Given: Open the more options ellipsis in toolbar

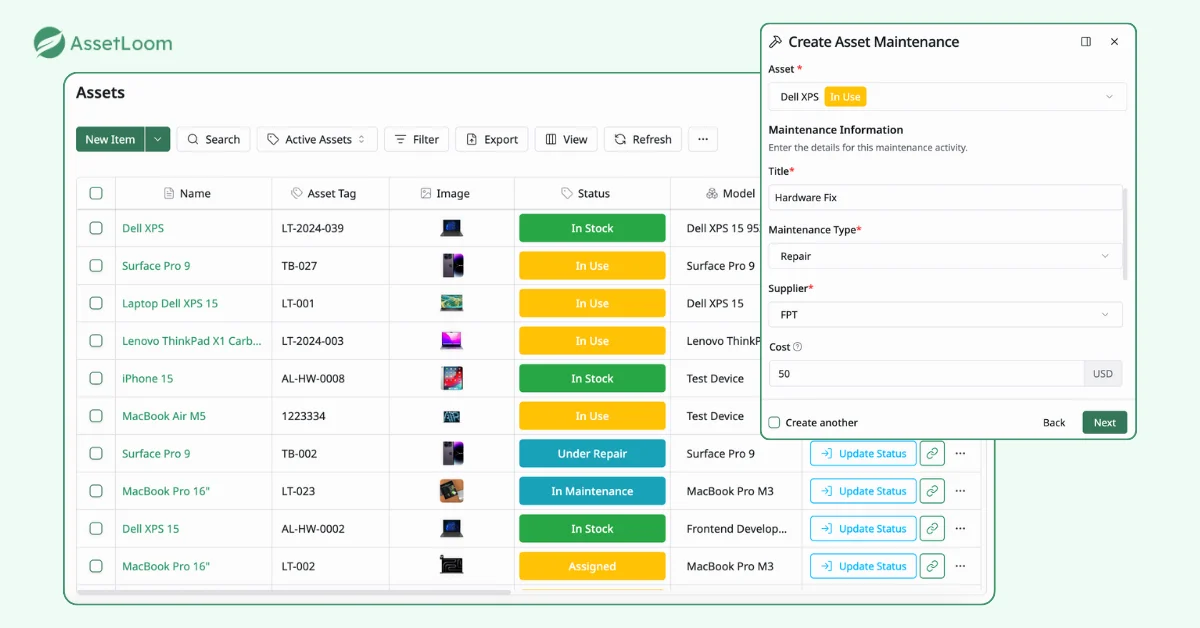Looking at the screenshot, I should click(x=703, y=140).
